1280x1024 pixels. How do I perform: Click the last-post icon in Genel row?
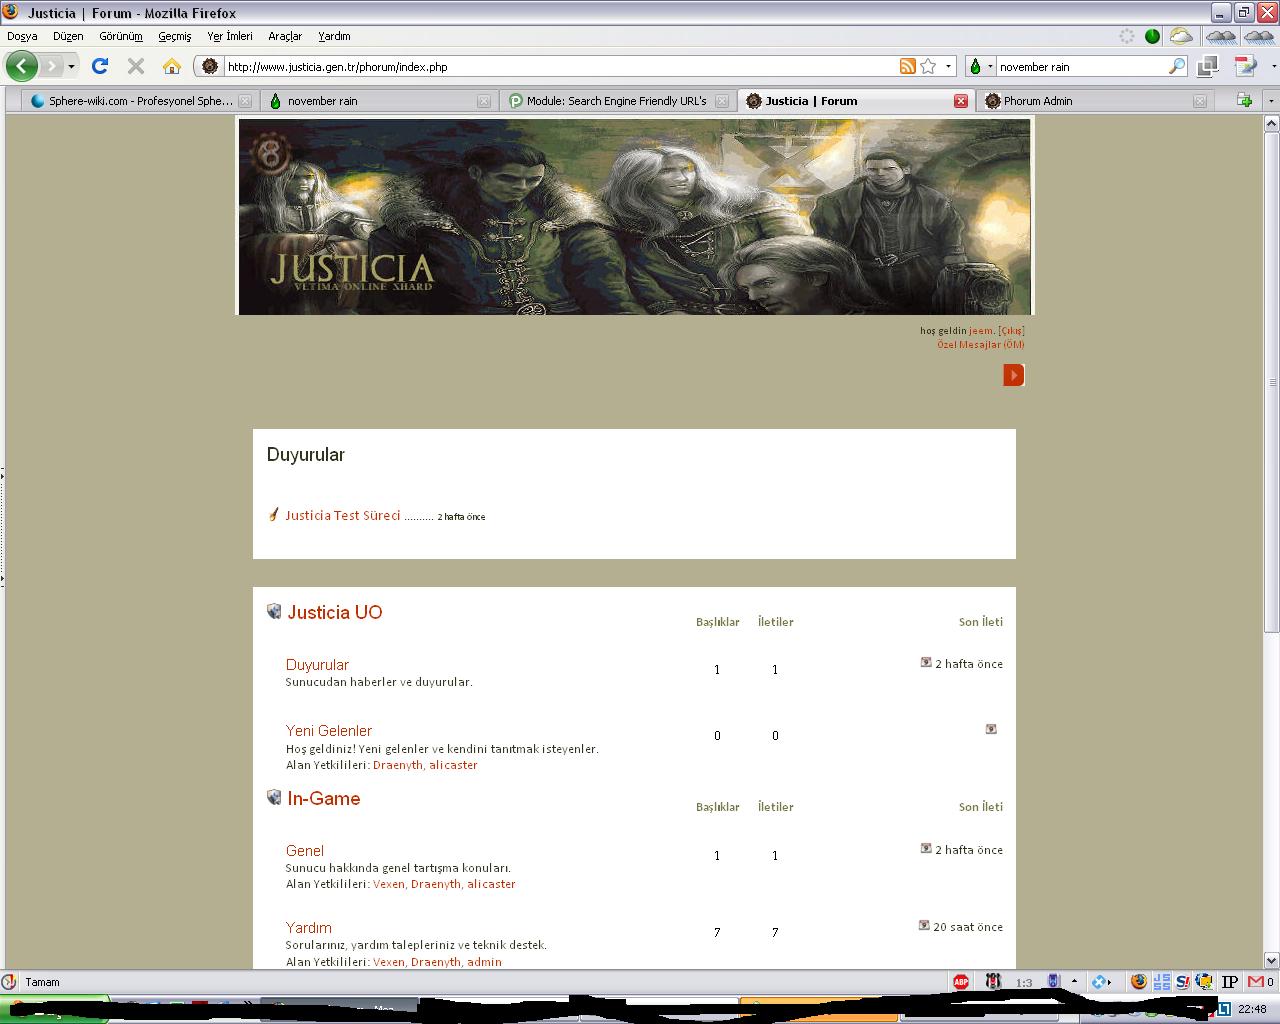(x=926, y=848)
